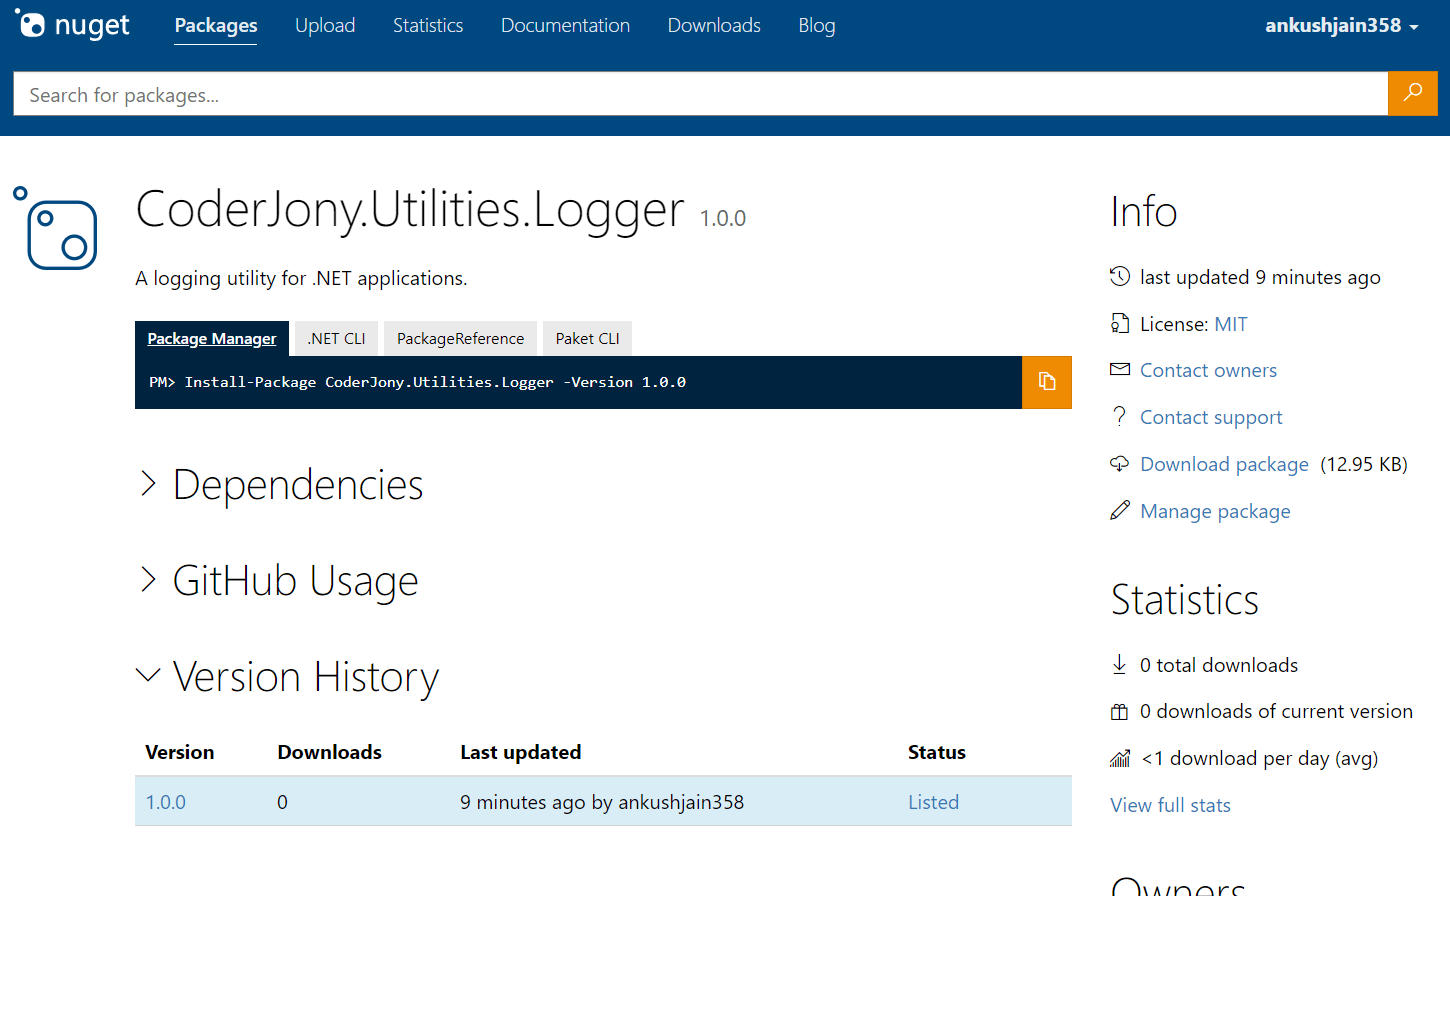The width and height of the screenshot is (1450, 1010).
Task: Open the ankushjain358 account dropdown
Action: 1341,25
